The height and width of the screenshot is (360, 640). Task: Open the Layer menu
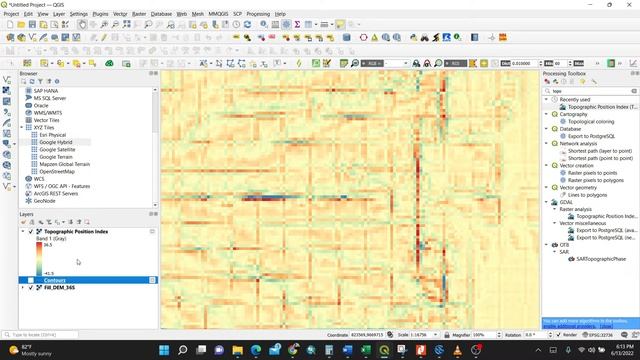tap(59, 14)
